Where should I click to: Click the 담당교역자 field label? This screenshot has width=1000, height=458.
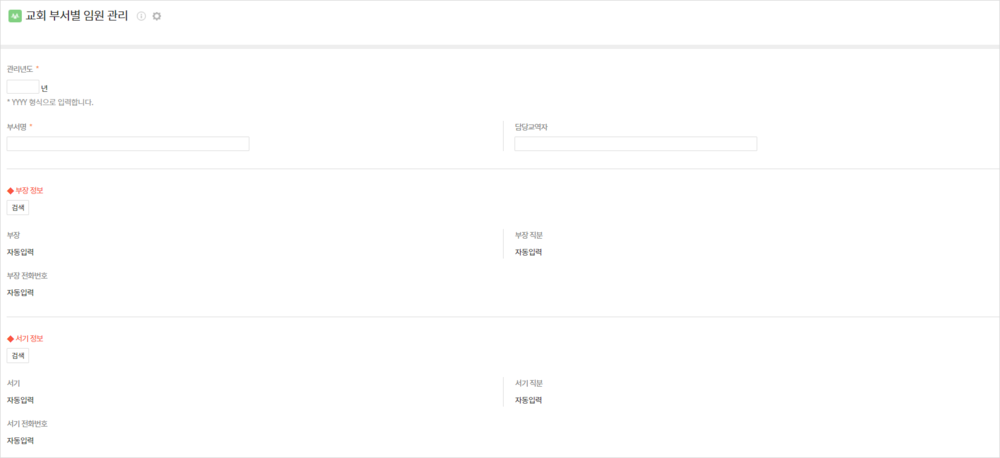coord(532,127)
